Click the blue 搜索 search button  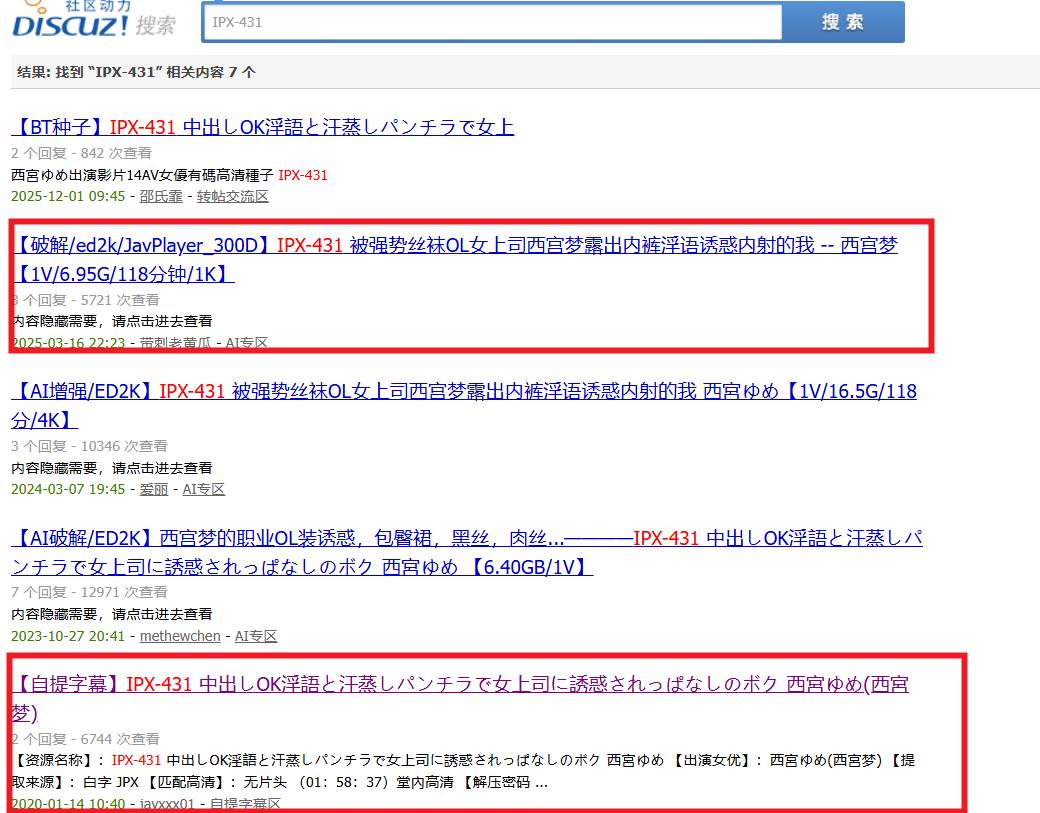click(842, 22)
